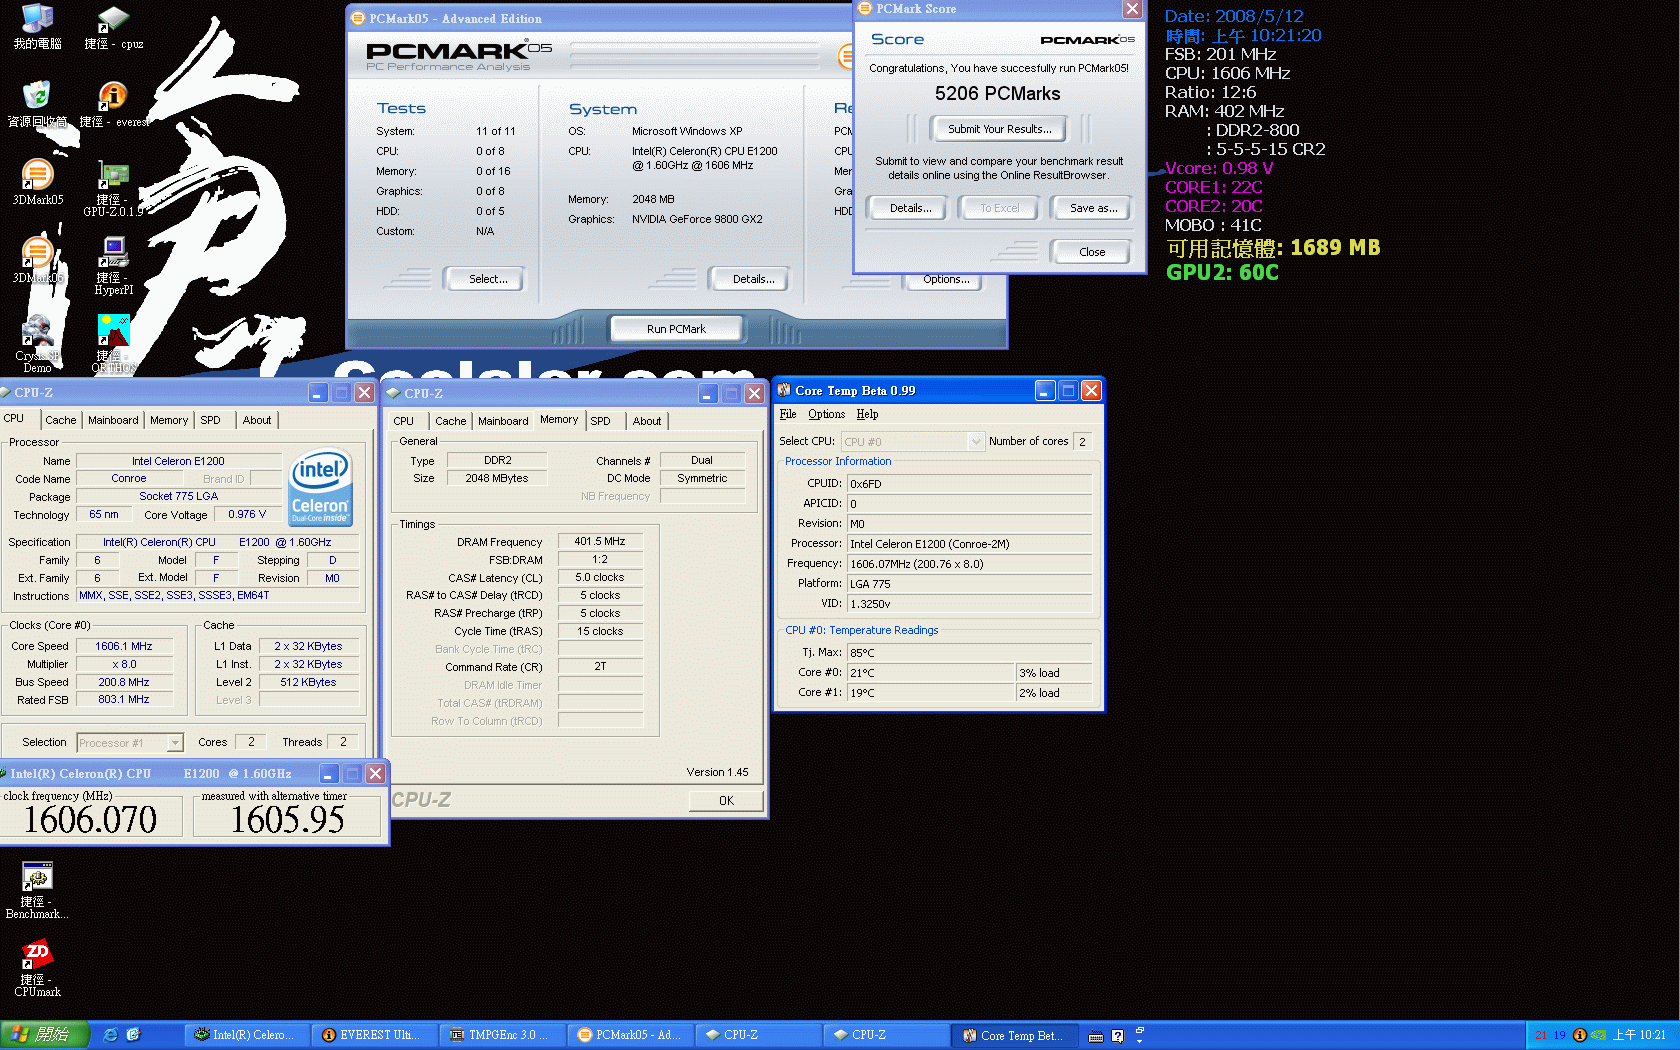This screenshot has width=1680, height=1050.
Task: Open the CPUmark shortcut desktop icon
Action: tap(37, 968)
